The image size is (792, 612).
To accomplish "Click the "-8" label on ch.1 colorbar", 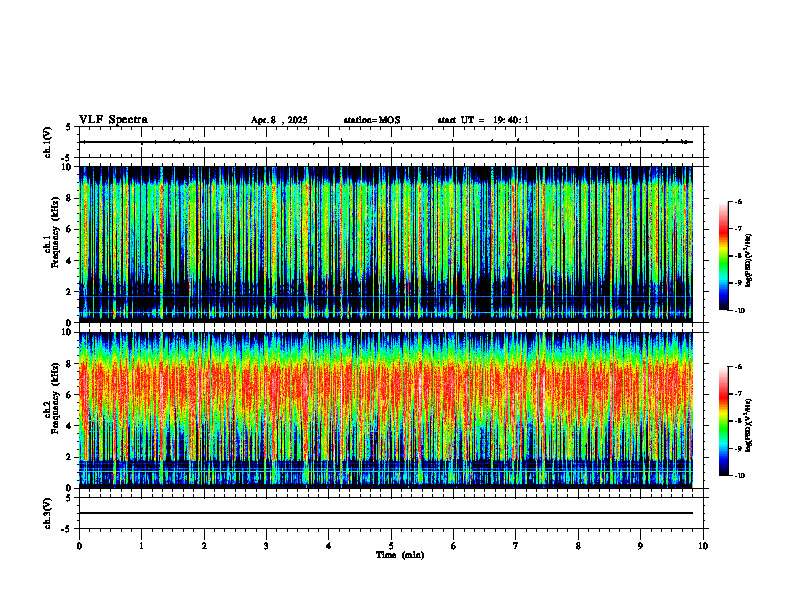I will 738,256.
